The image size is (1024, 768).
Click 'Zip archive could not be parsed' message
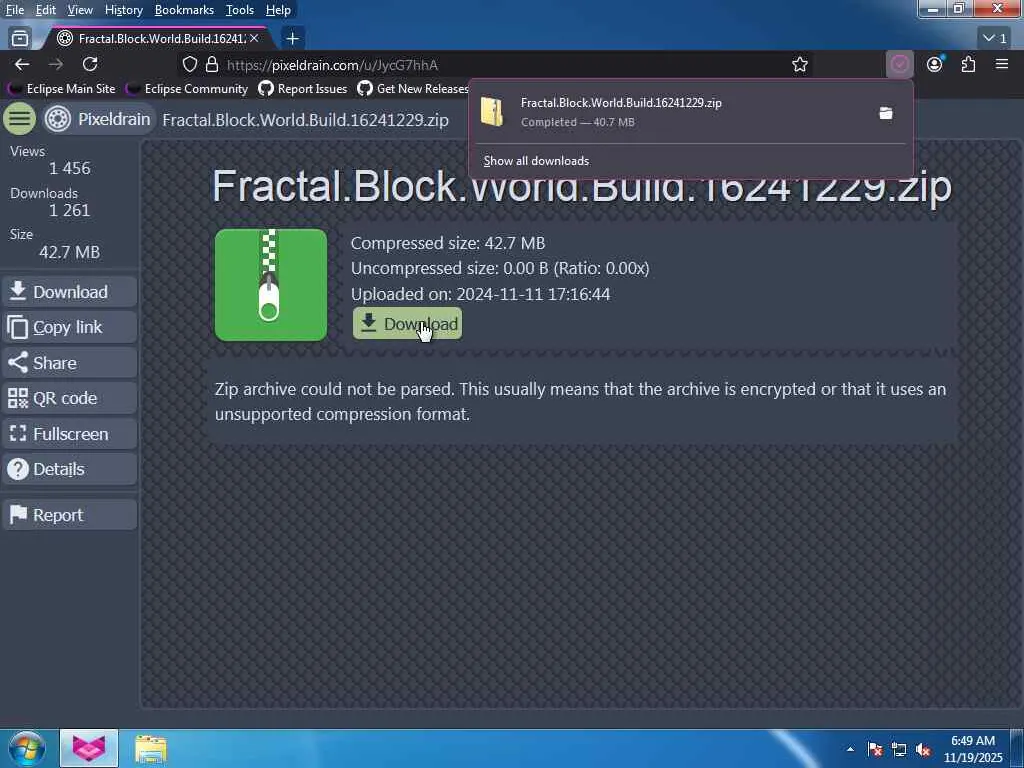pos(580,401)
